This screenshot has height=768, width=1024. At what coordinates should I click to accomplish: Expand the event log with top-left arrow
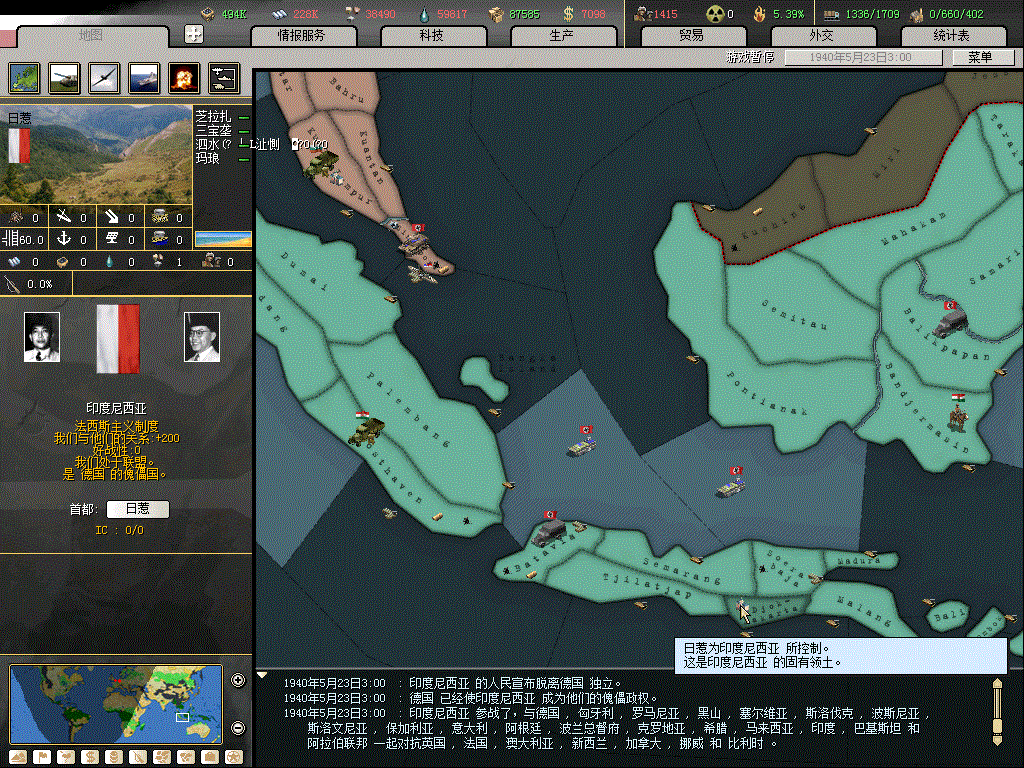[262, 675]
